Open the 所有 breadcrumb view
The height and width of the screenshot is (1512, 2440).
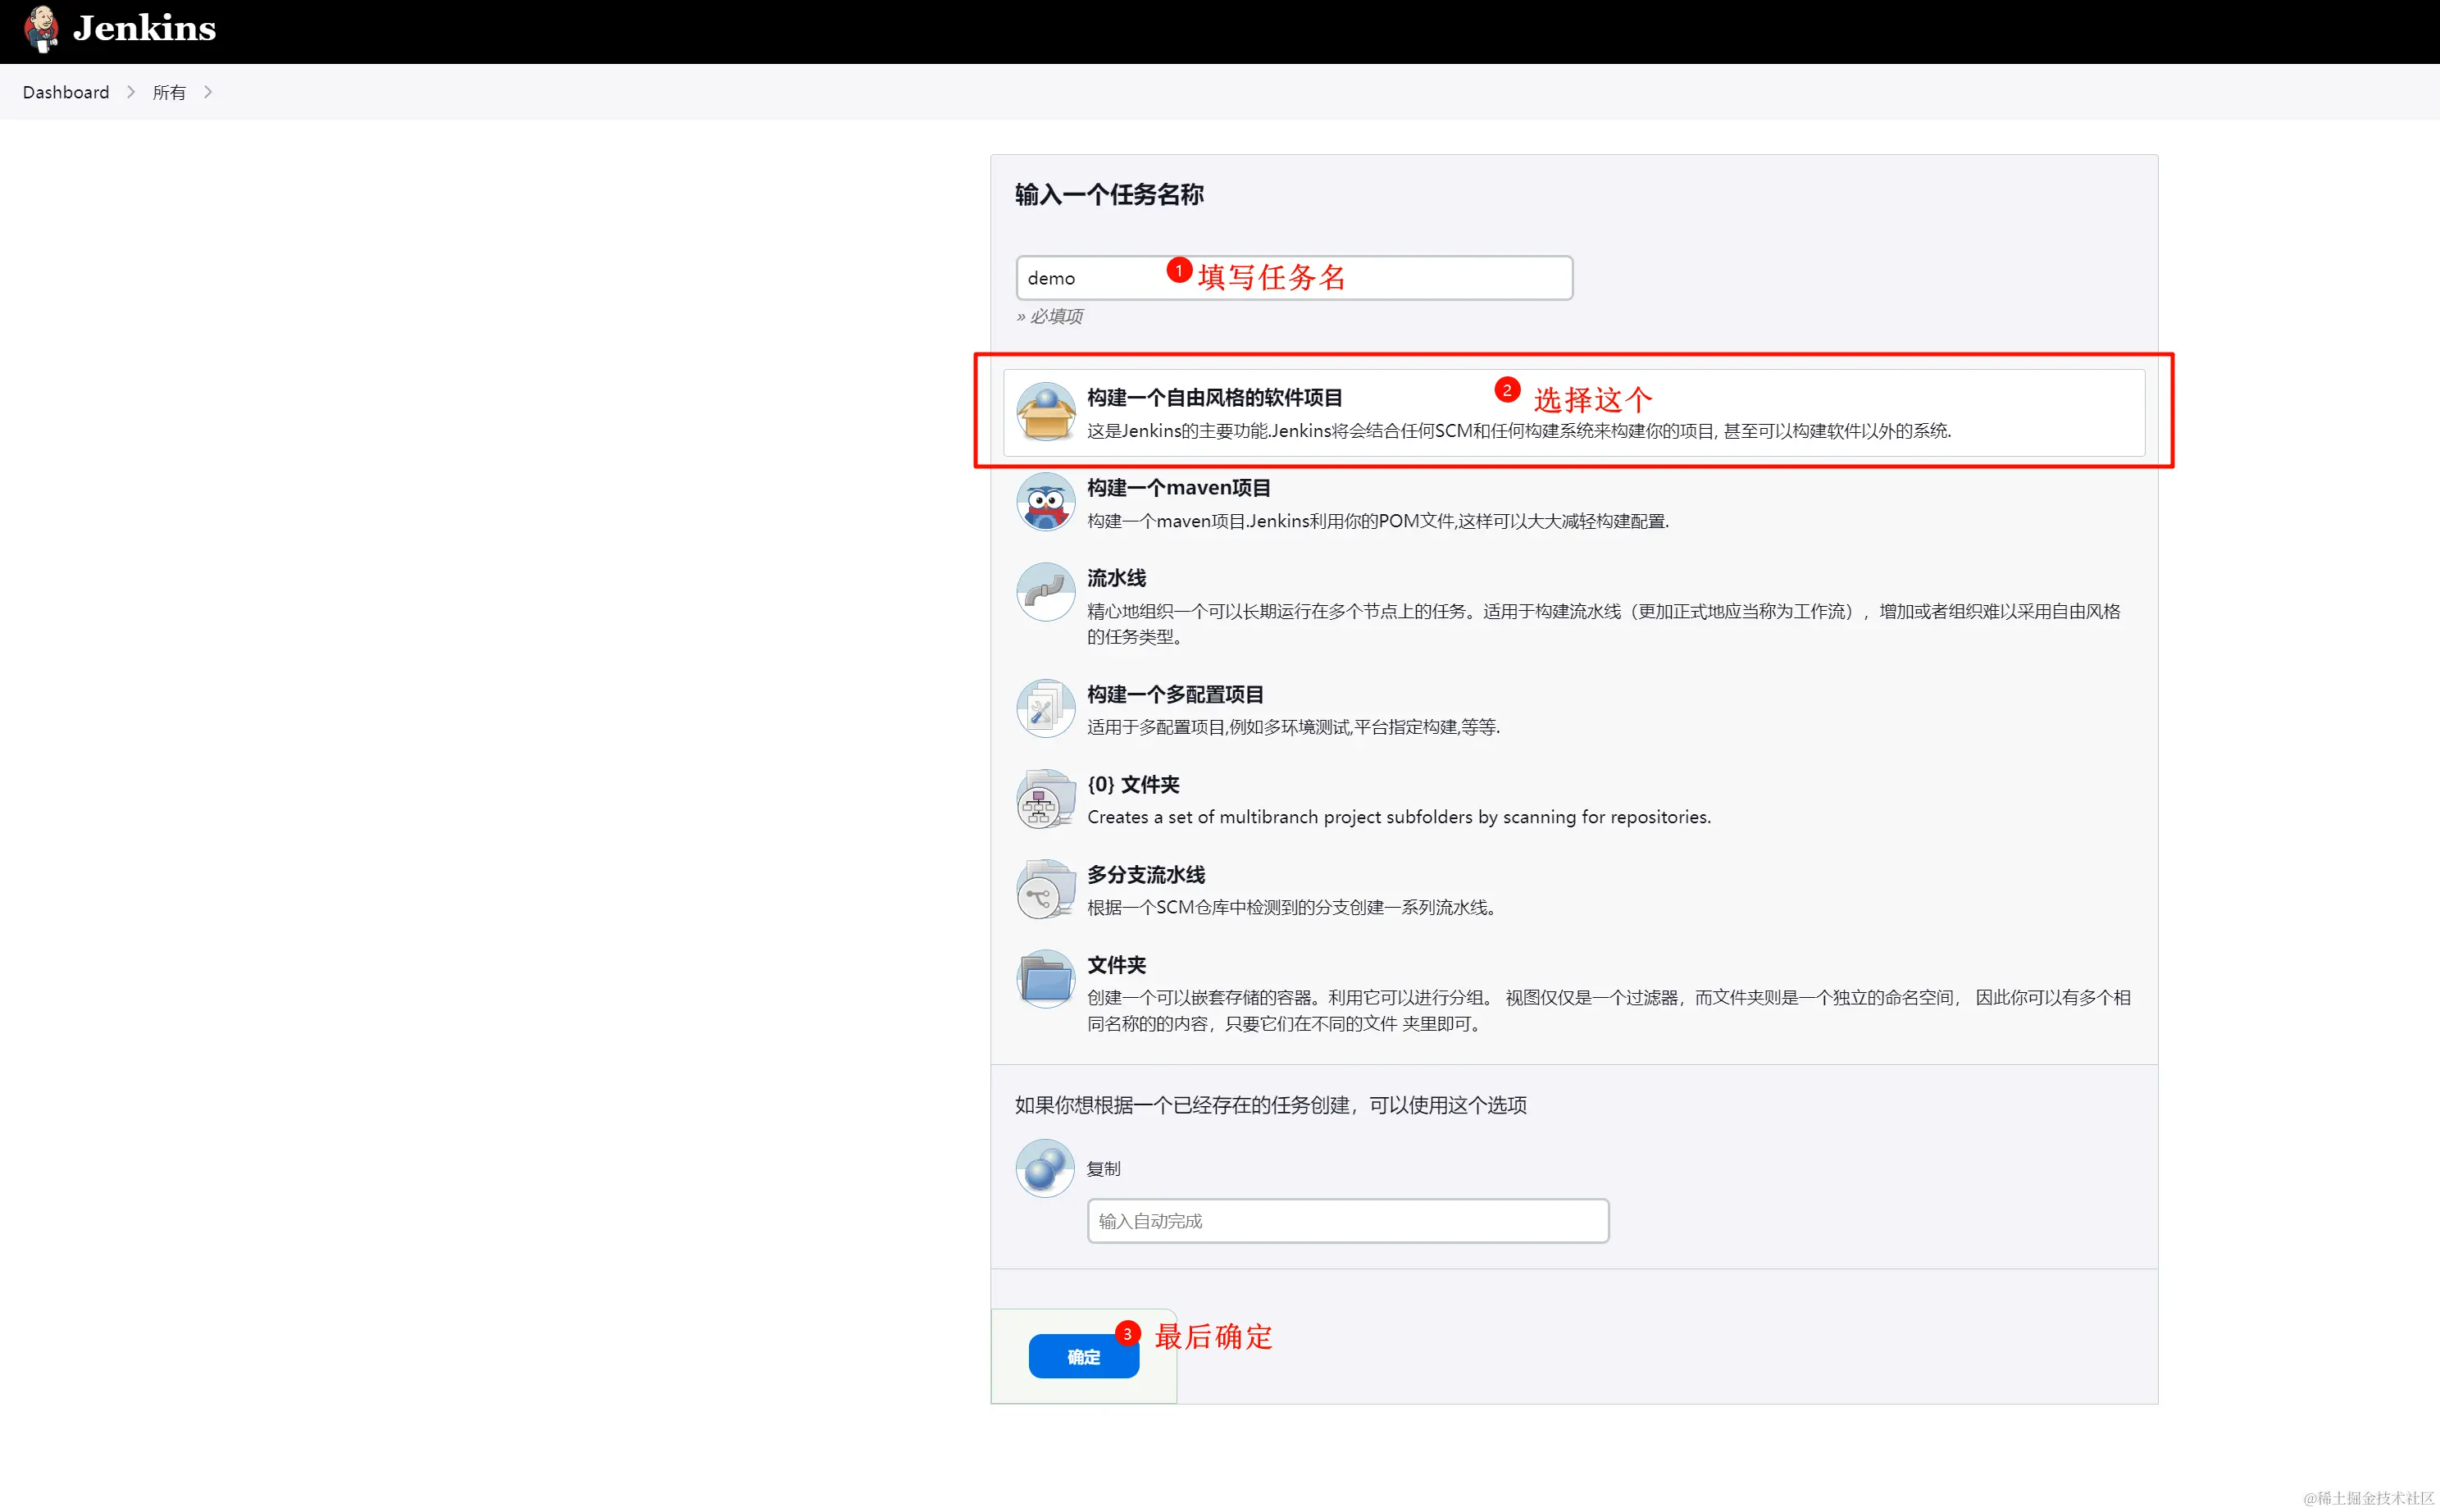coord(169,92)
